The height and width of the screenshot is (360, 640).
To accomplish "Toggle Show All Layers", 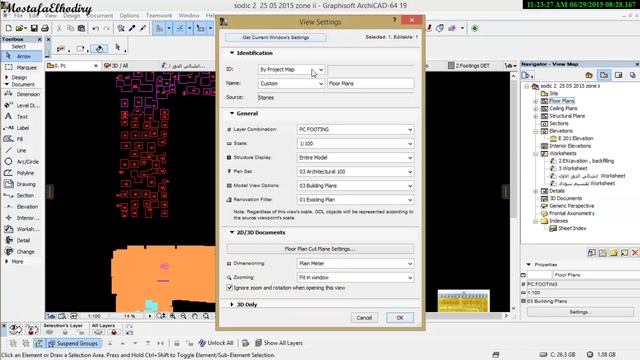I will pos(279,343).
